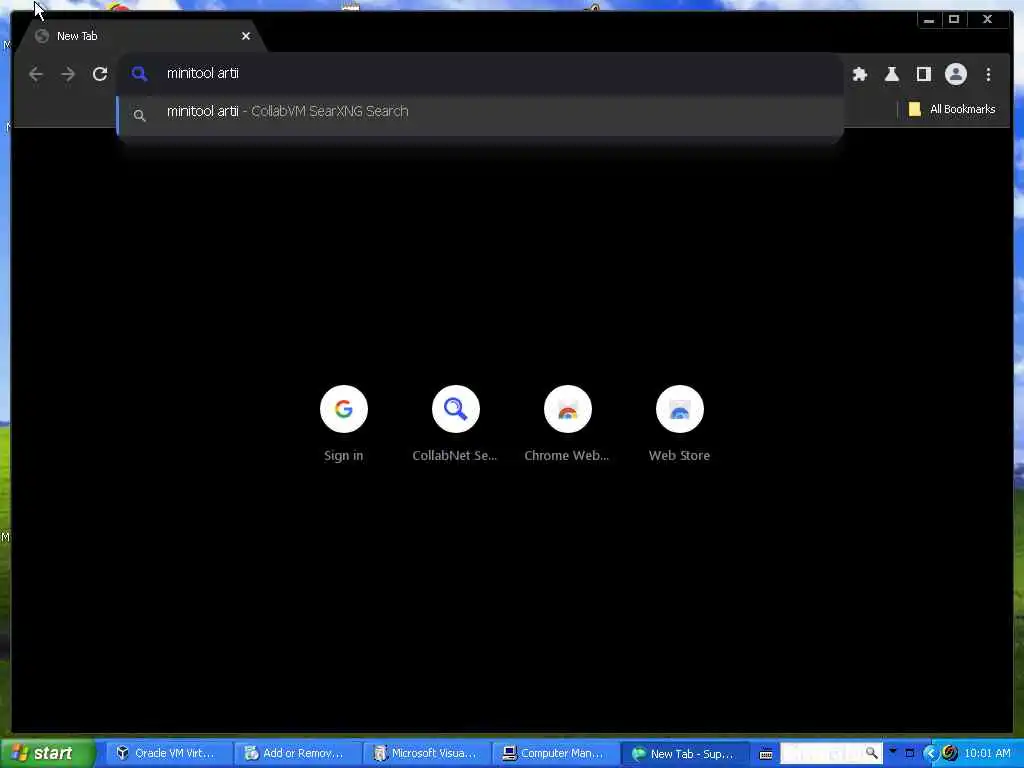1024x768 pixels.
Task: Click the keyboard icon in the taskbar
Action: tap(765, 754)
